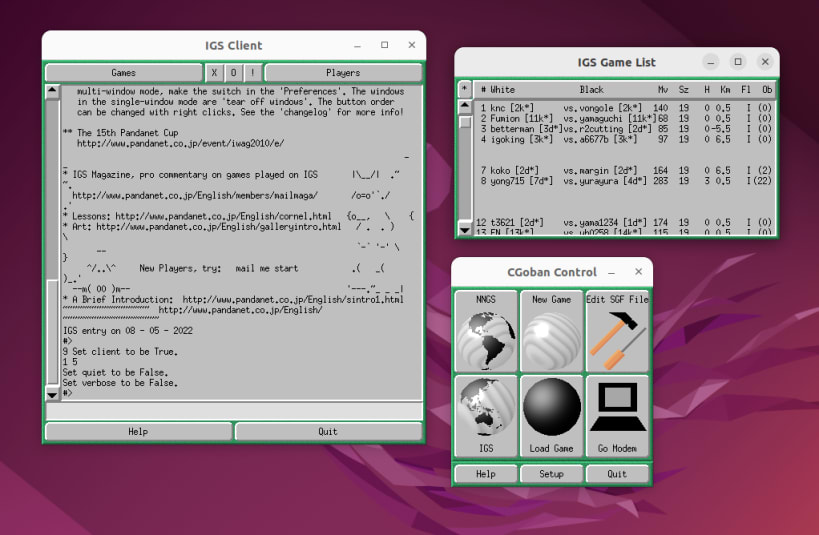Click 'IGS entry on 08 - 05 - 2022' line
The height and width of the screenshot is (535, 819).
tap(128, 331)
